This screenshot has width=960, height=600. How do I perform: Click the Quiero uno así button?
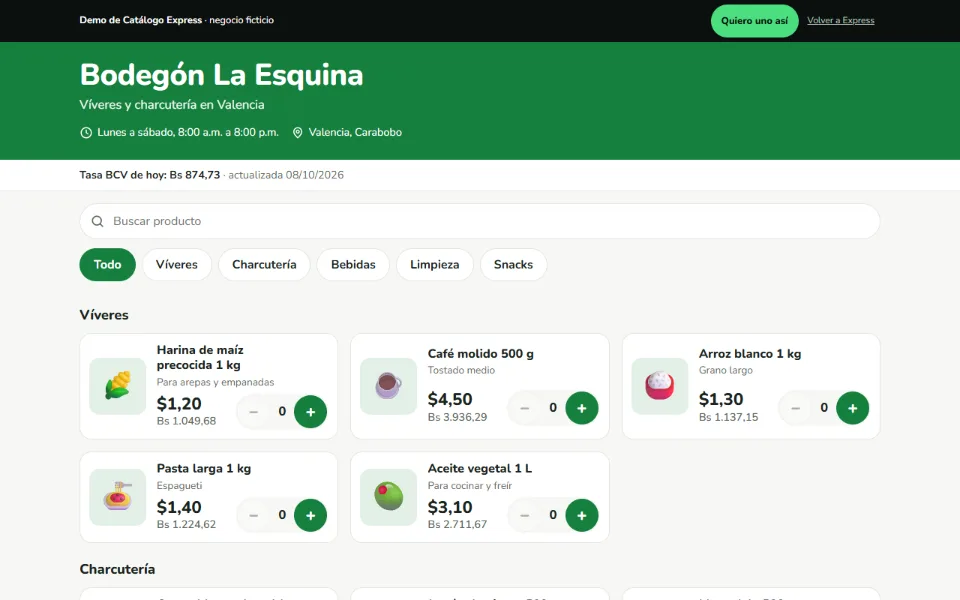coord(754,21)
